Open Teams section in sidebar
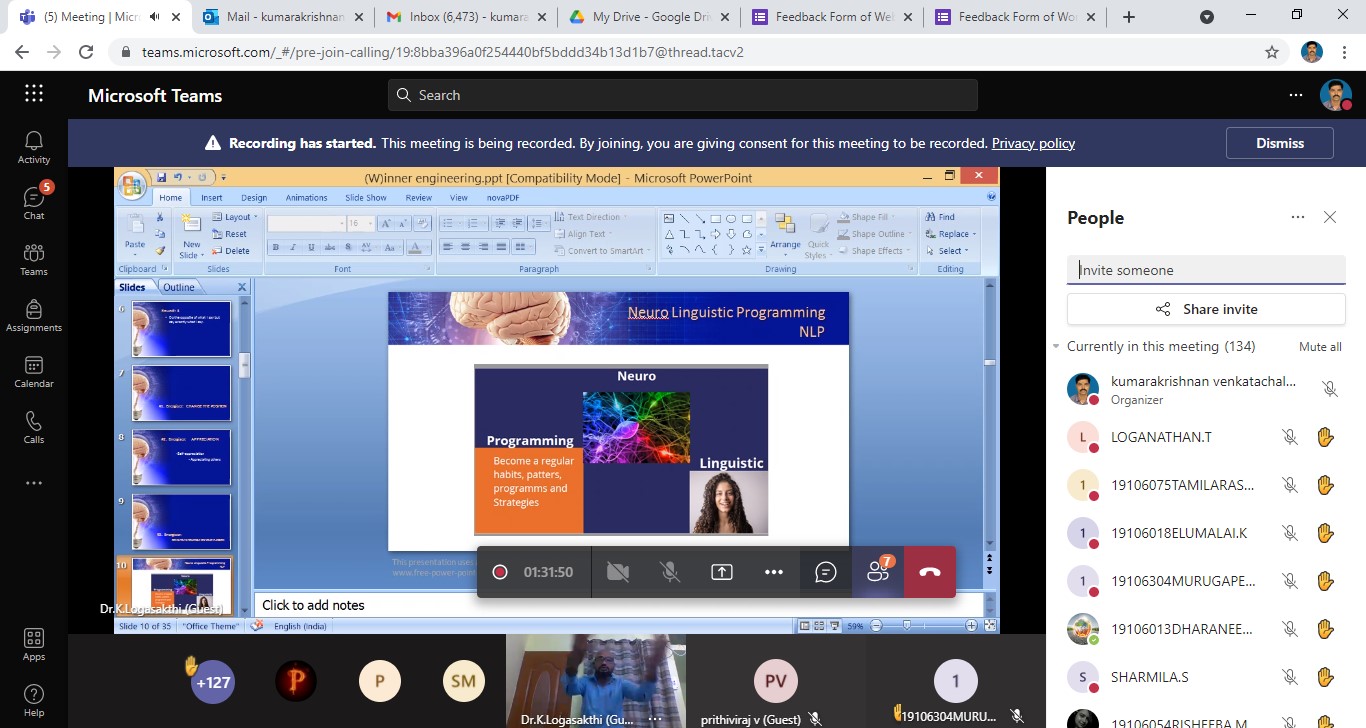The height and width of the screenshot is (728, 1366). [34, 259]
